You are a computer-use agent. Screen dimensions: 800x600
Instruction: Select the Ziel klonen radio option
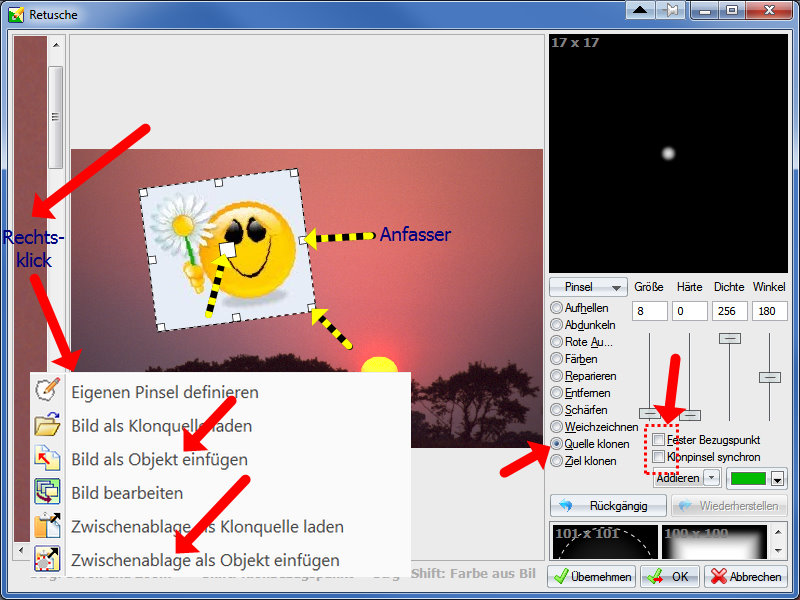[557, 461]
